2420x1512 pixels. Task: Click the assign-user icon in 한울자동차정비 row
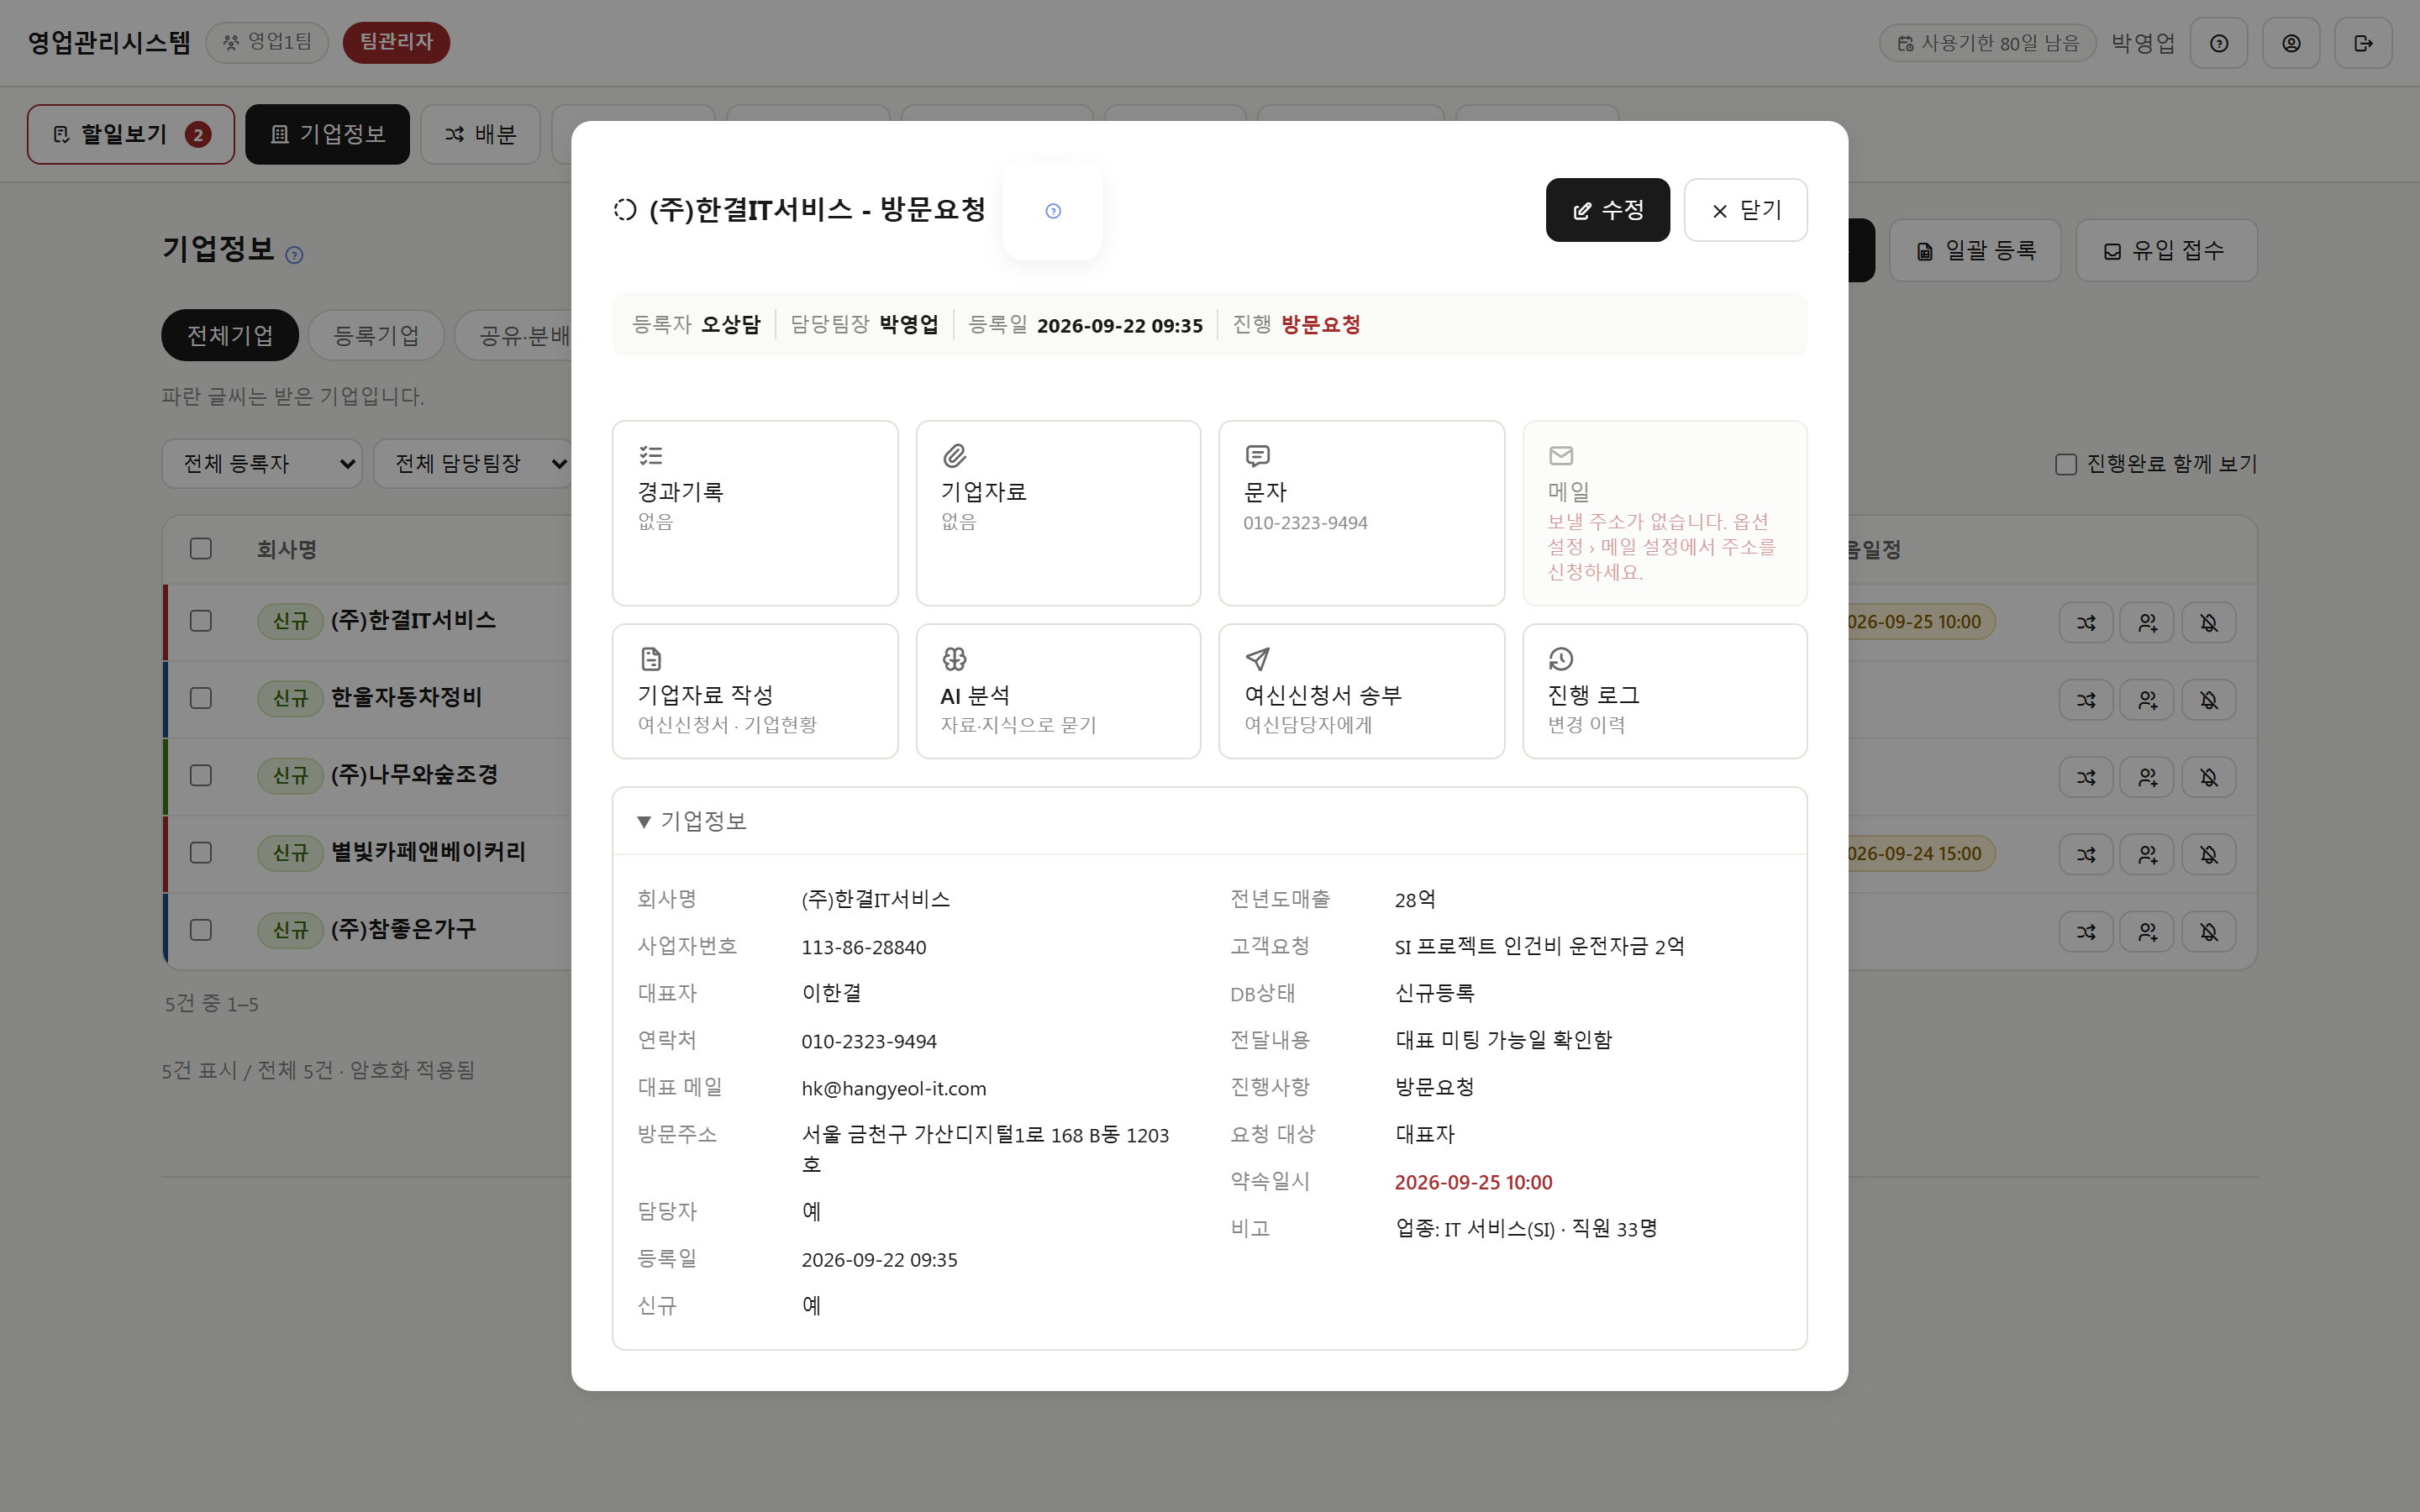[2147, 700]
